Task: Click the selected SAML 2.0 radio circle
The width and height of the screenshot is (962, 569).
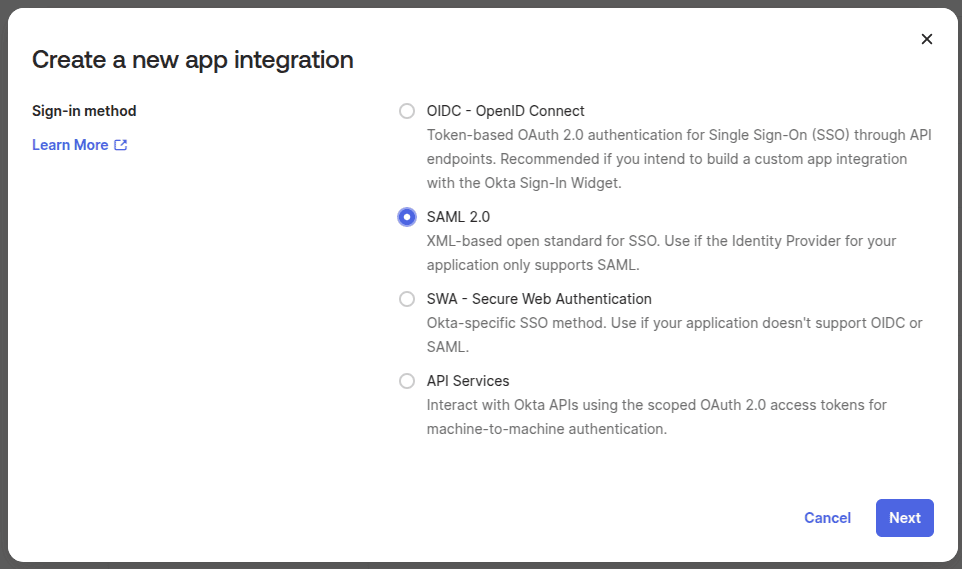Action: (407, 217)
